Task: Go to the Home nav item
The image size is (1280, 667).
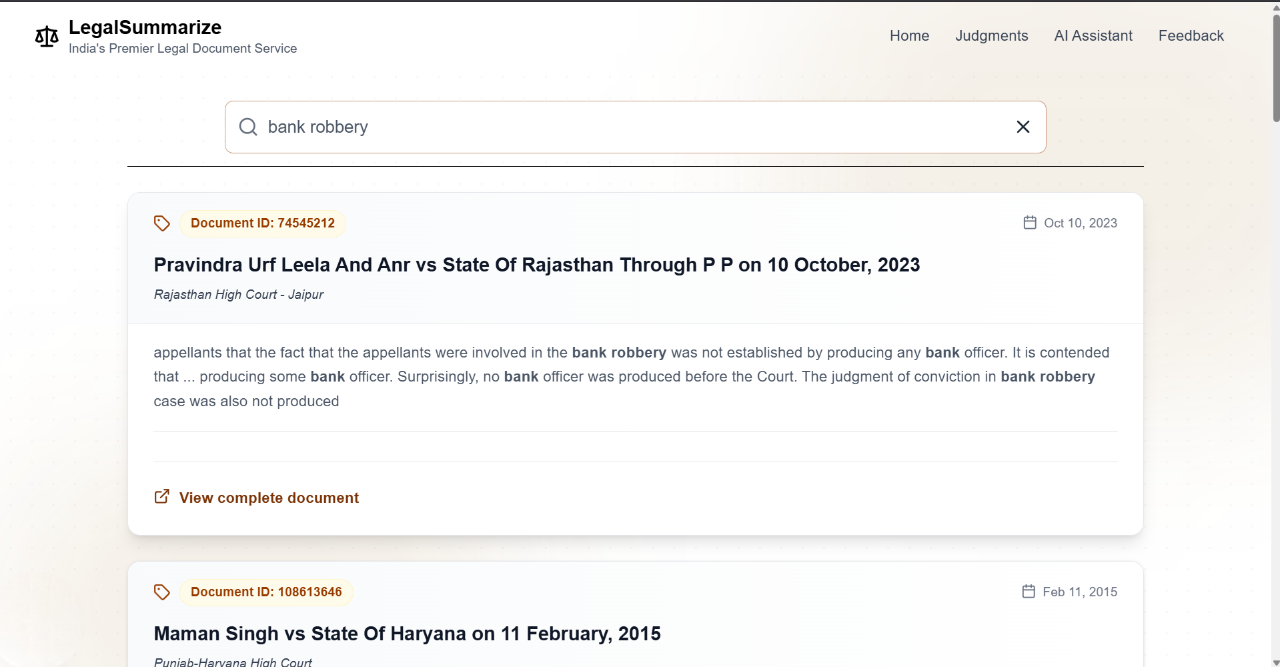Action: (x=909, y=36)
